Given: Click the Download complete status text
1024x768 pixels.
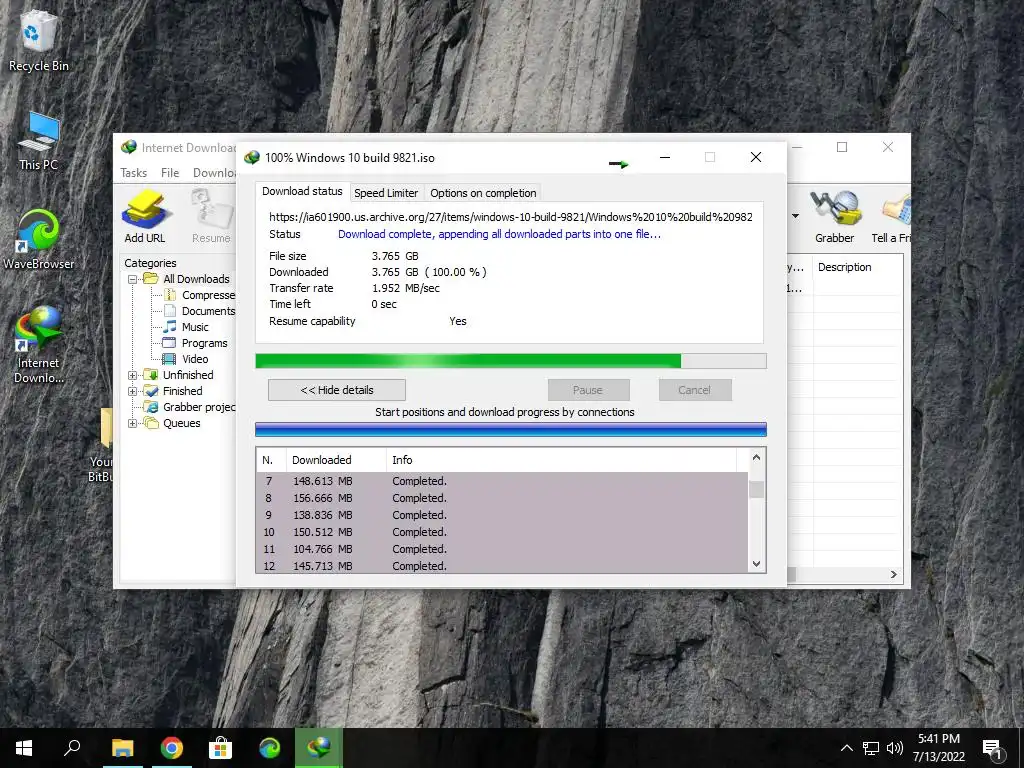Looking at the screenshot, I should pyautogui.click(x=500, y=234).
